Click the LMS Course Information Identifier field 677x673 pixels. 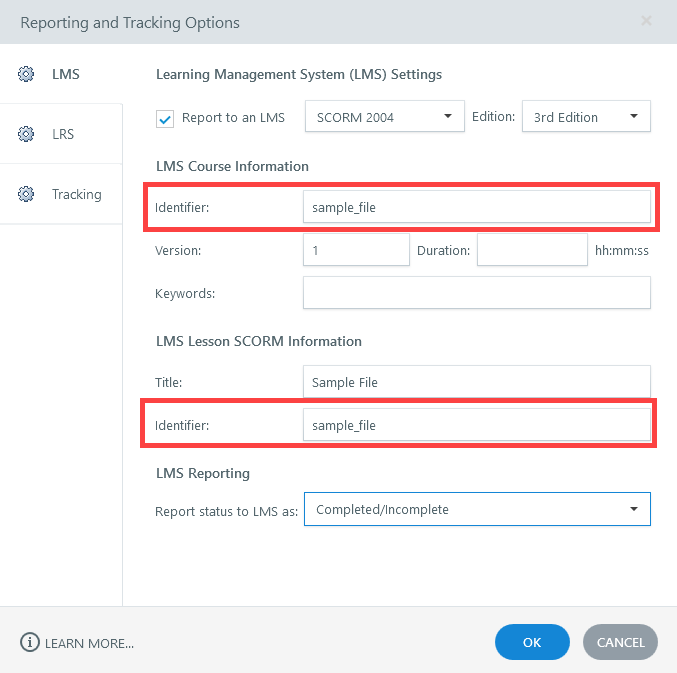pos(476,207)
